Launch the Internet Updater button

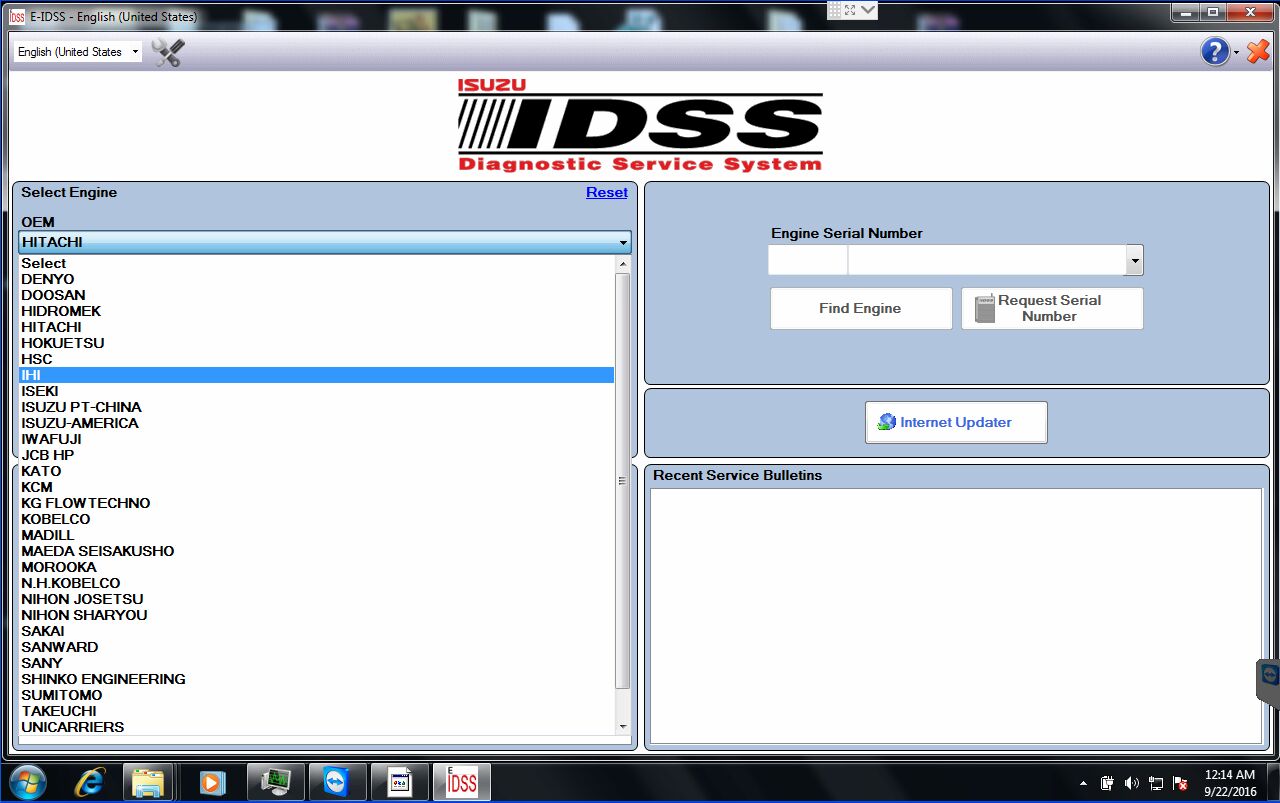point(956,422)
